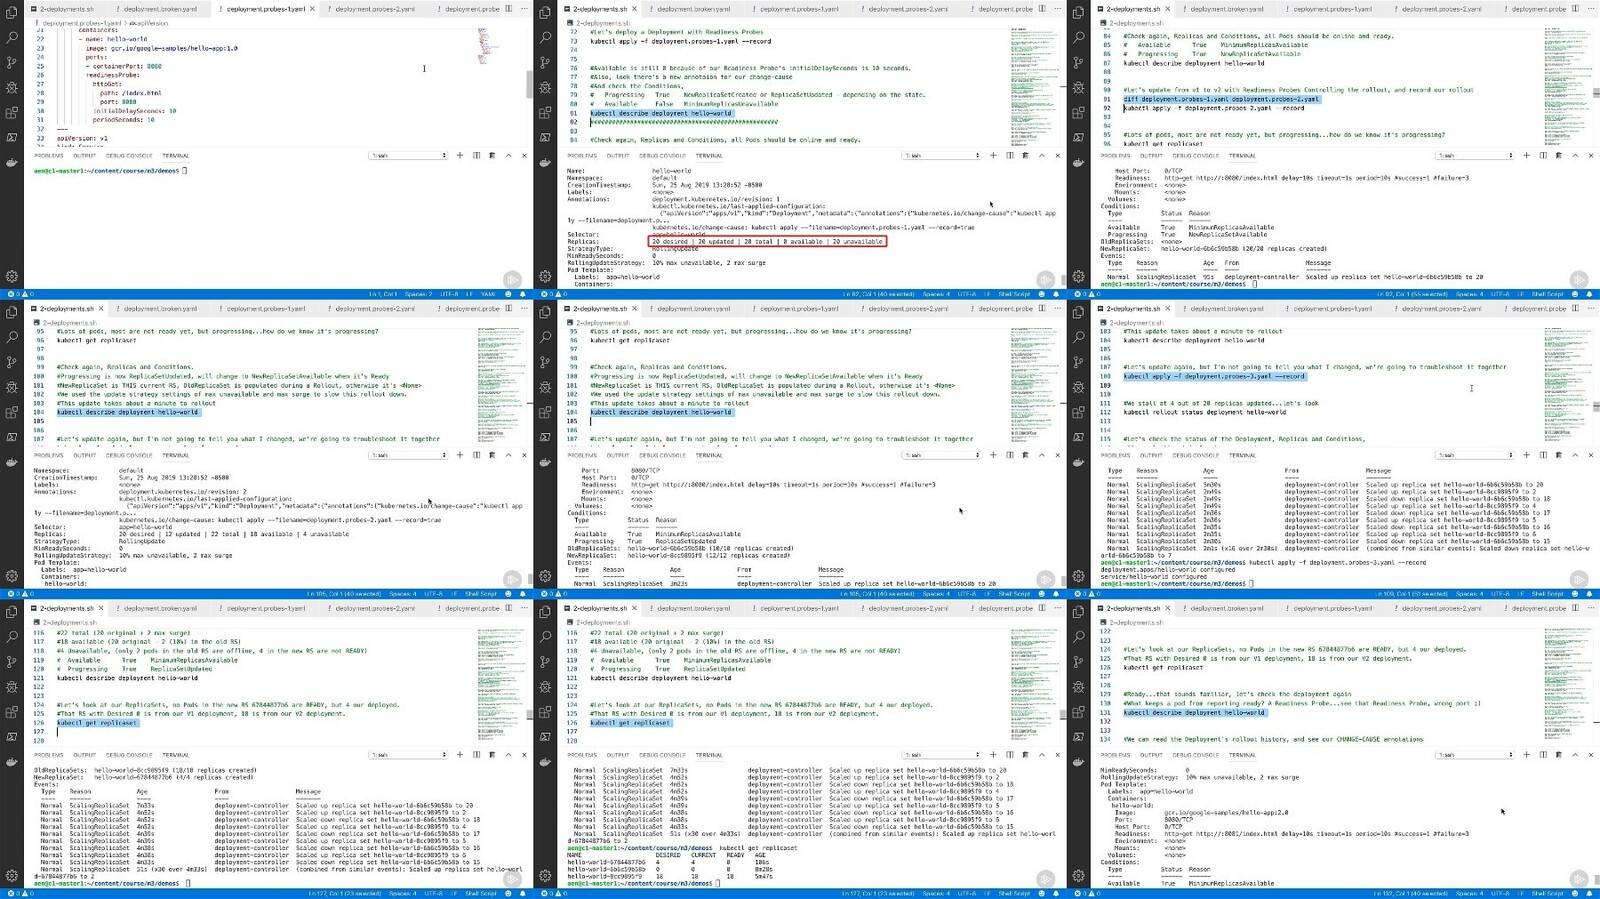
Task: Add new terminal in red-boxed Replicas frame
Action: tap(993, 155)
